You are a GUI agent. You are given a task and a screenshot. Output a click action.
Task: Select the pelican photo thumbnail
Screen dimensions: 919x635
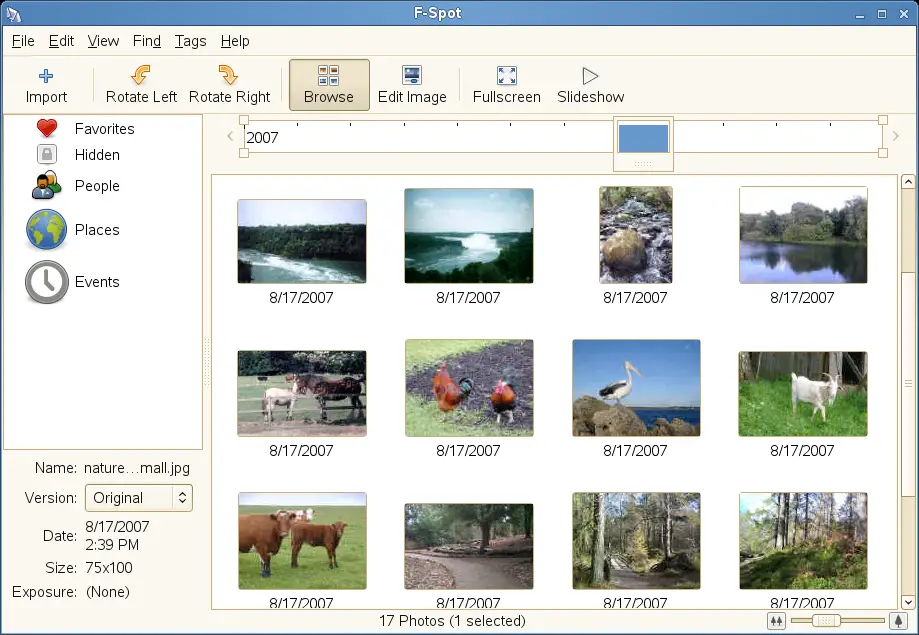[636, 388]
